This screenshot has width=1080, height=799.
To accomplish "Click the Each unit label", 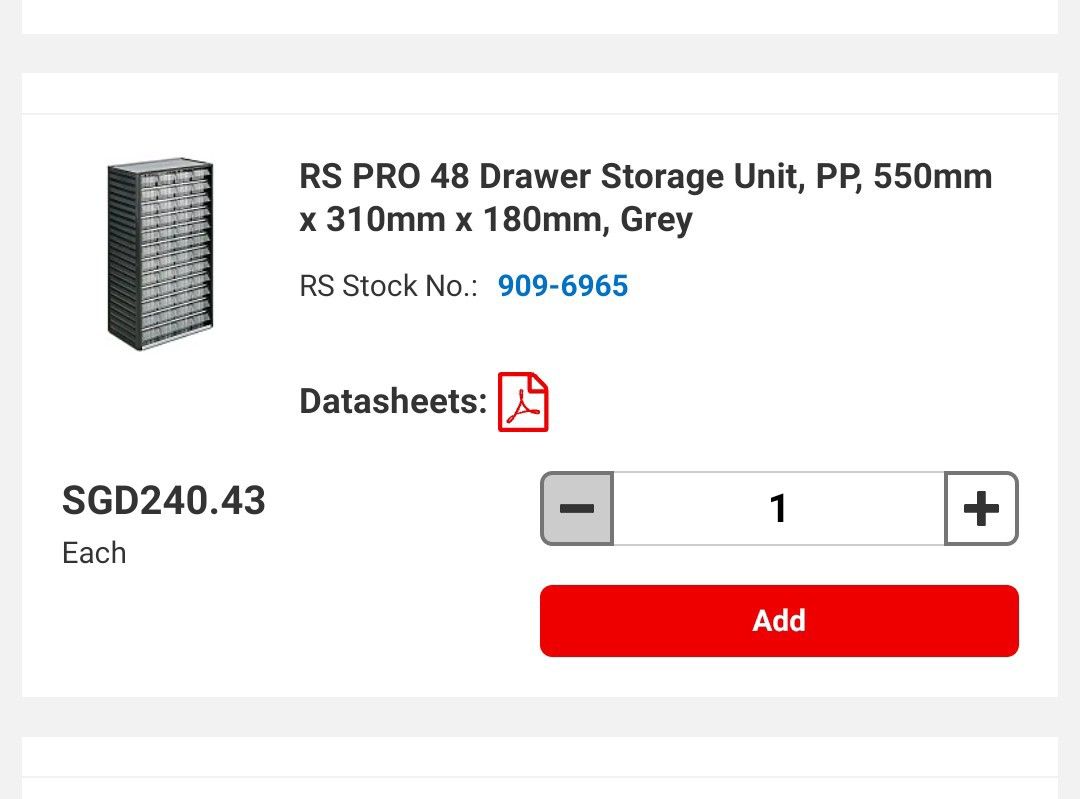I will [x=93, y=553].
